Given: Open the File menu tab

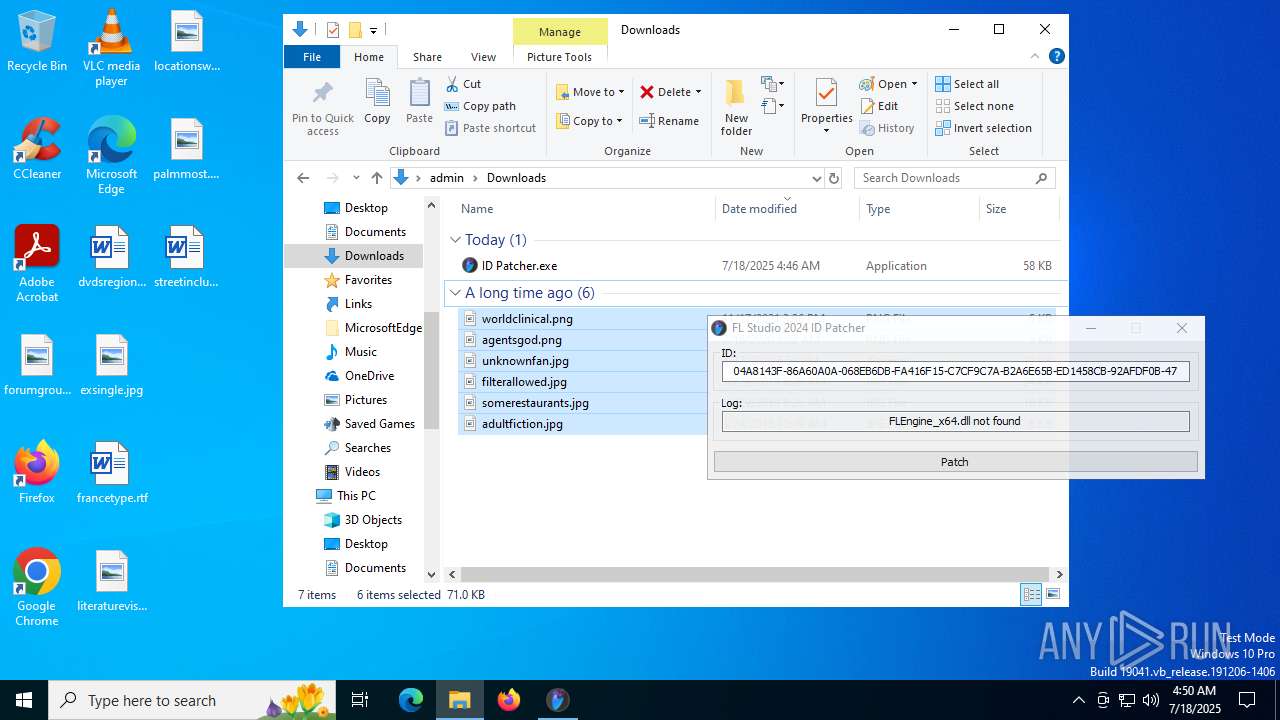Looking at the screenshot, I should (x=312, y=57).
